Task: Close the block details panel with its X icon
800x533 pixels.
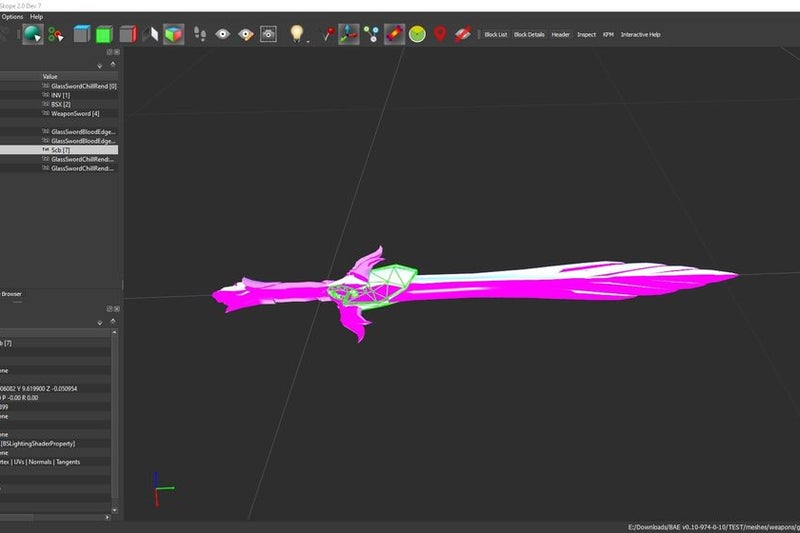Action: click(117, 309)
